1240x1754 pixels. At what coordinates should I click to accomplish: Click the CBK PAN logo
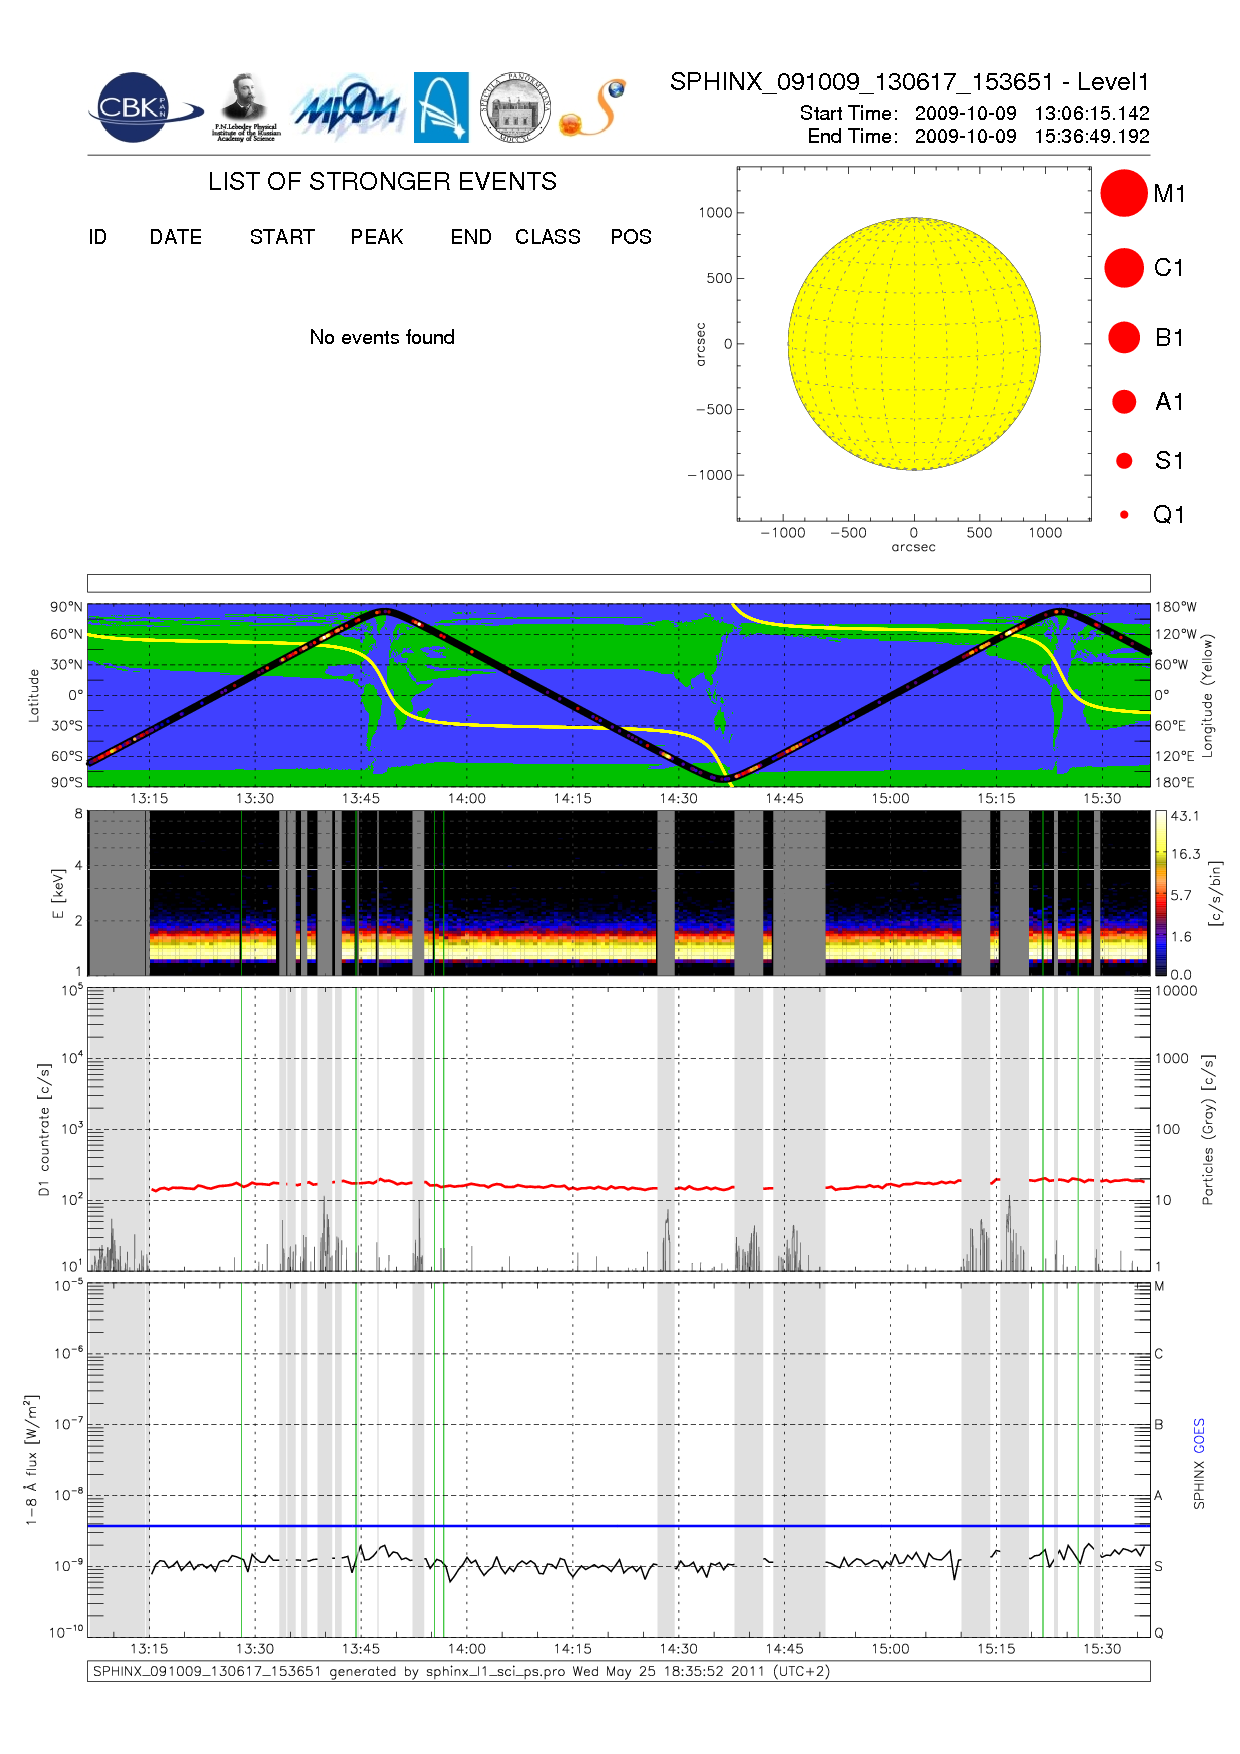point(145,108)
